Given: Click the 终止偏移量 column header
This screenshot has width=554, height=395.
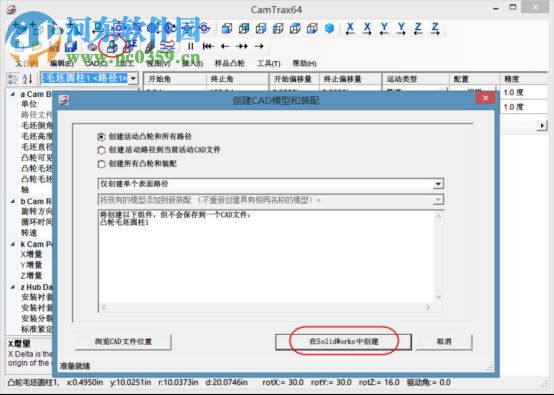Looking at the screenshot, I should pos(350,79).
